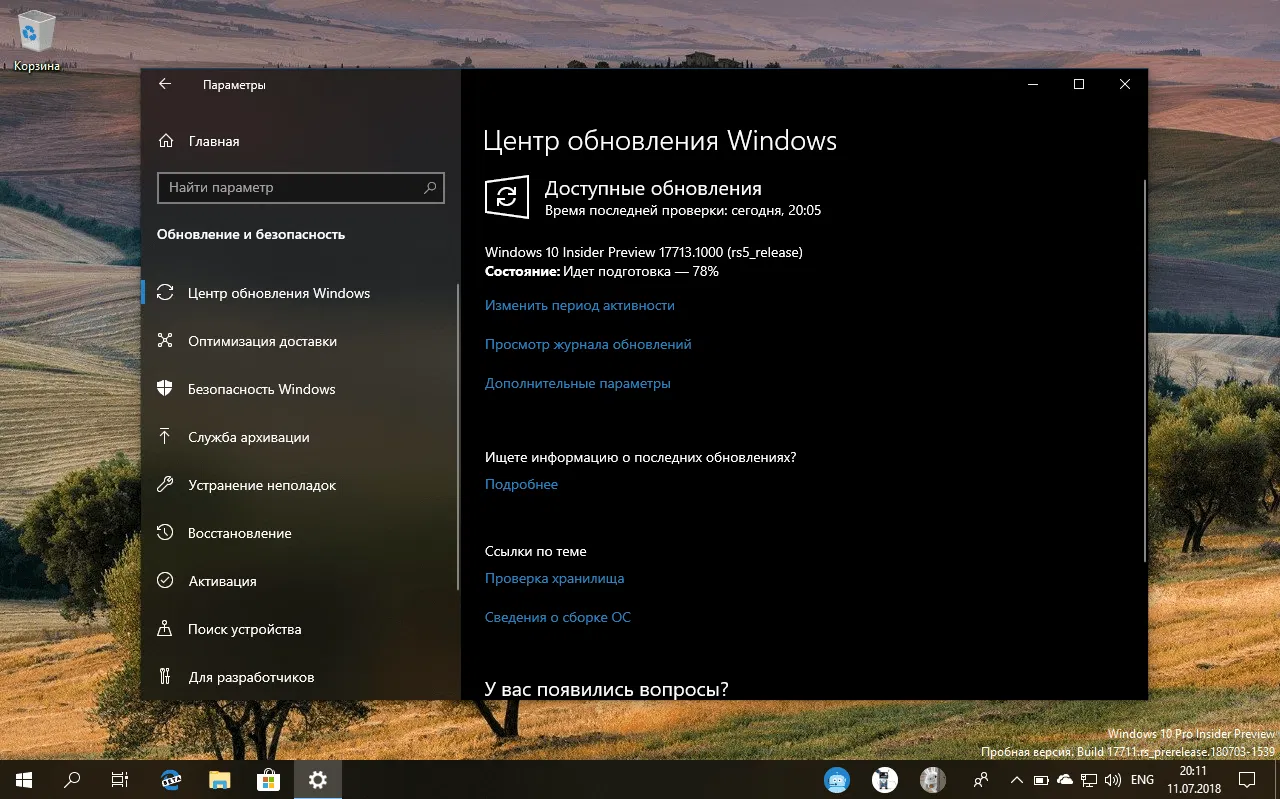The width and height of the screenshot is (1280, 799).
Task: Select the Поиск устройства sidebar icon
Action: [164, 628]
